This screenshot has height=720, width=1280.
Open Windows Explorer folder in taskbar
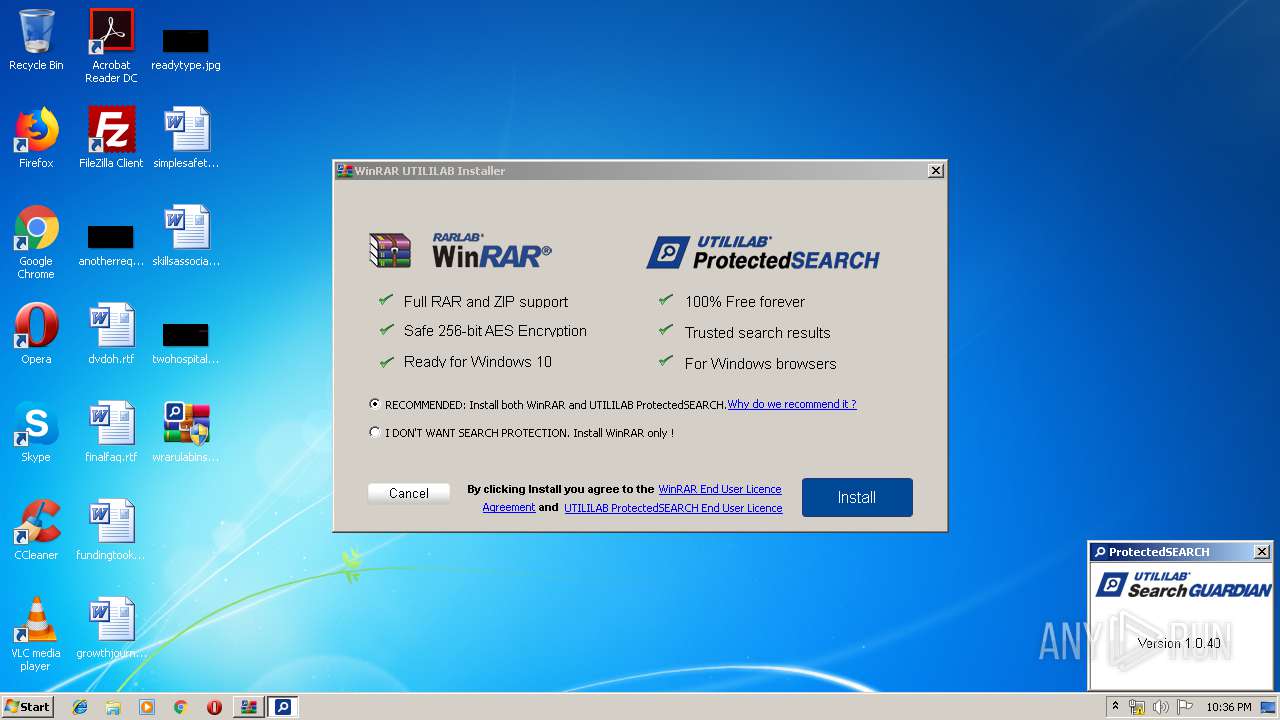pos(113,707)
